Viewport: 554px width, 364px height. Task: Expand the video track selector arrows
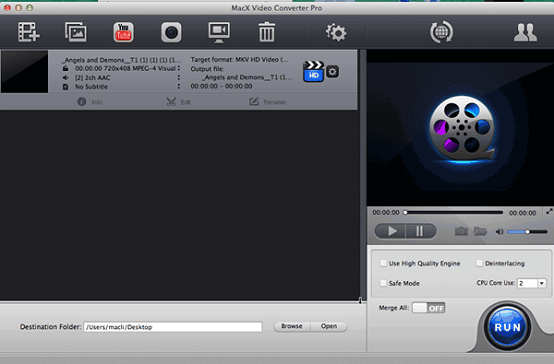click(179, 68)
